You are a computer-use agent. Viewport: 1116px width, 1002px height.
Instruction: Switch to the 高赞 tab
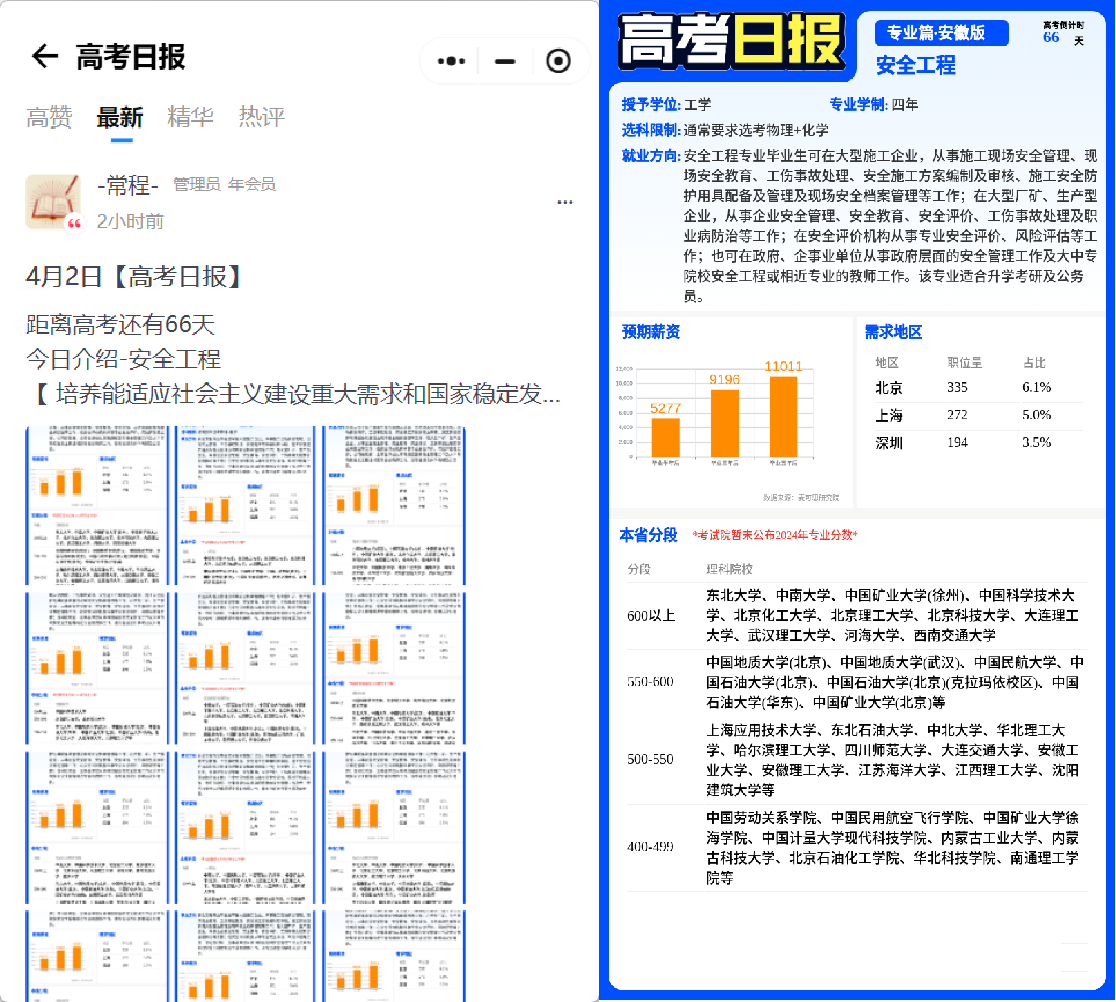coord(49,117)
